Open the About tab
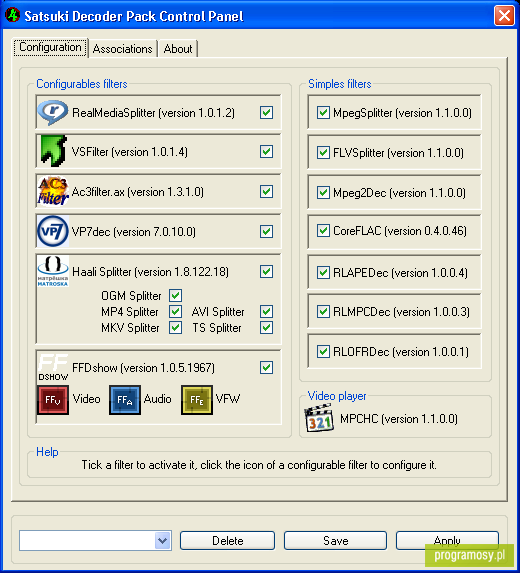520x573 pixels. (178, 49)
